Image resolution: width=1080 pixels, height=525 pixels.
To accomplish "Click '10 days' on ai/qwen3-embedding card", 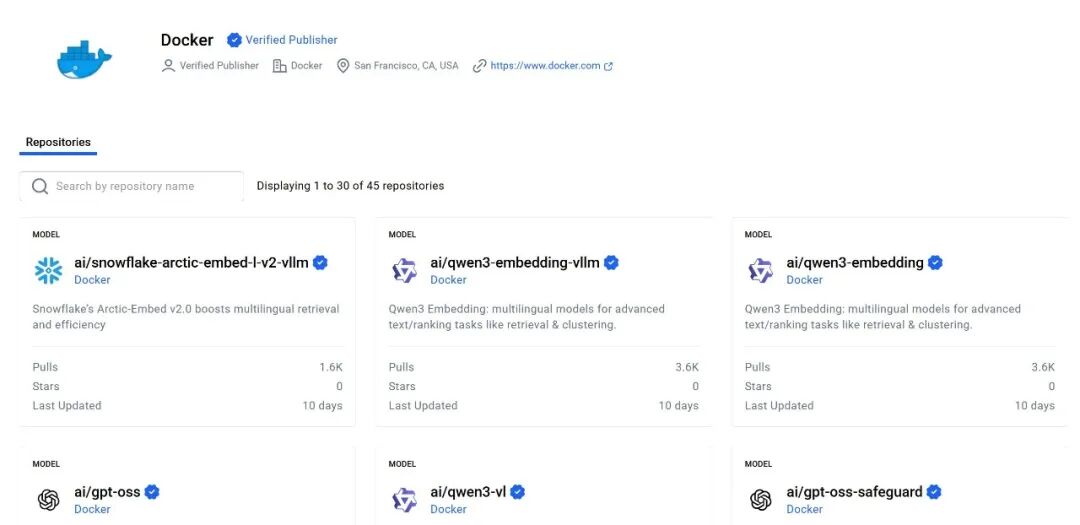I will [1035, 406].
